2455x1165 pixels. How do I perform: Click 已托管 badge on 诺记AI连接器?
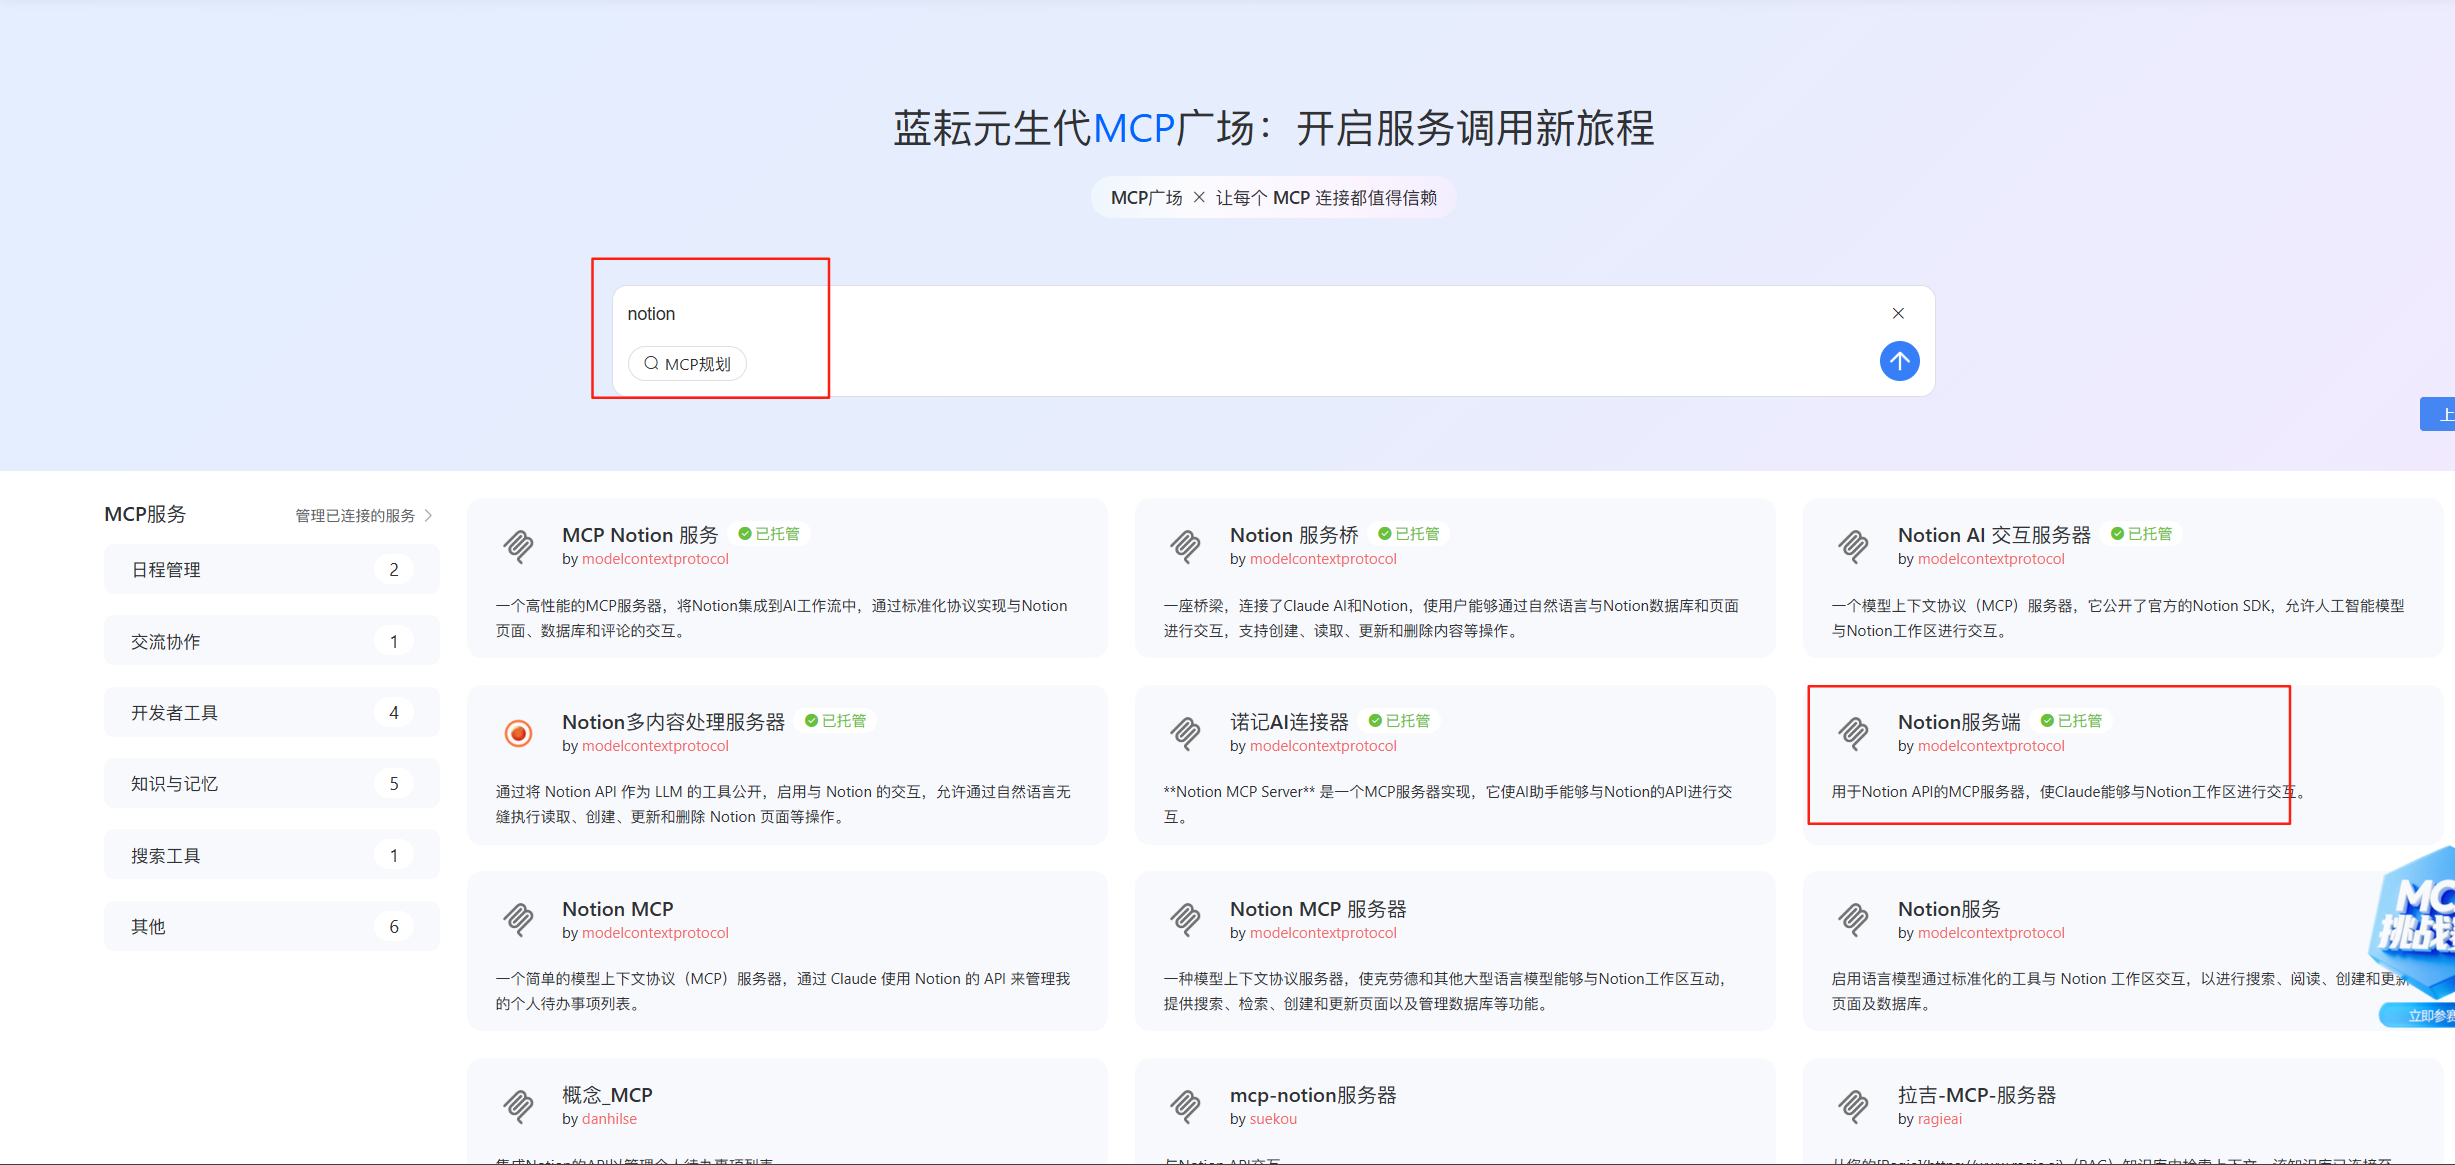coord(1399,721)
